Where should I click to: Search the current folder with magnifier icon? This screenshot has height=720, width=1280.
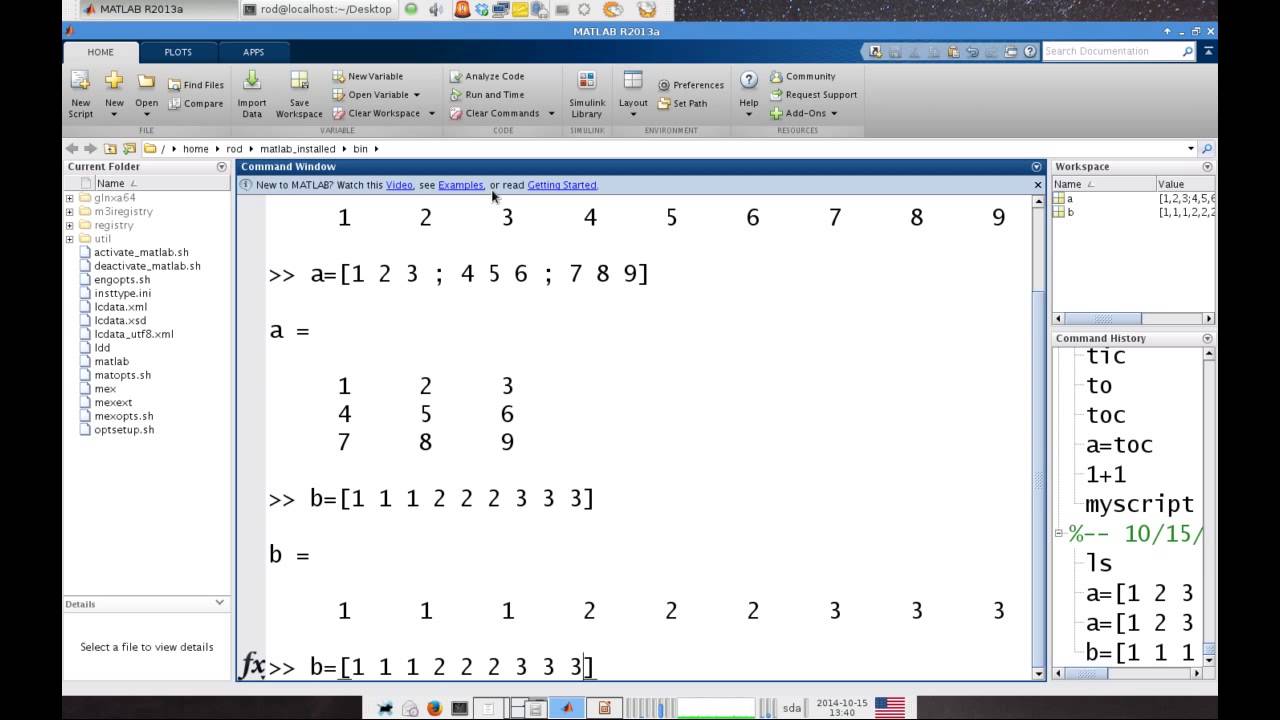(1207, 149)
